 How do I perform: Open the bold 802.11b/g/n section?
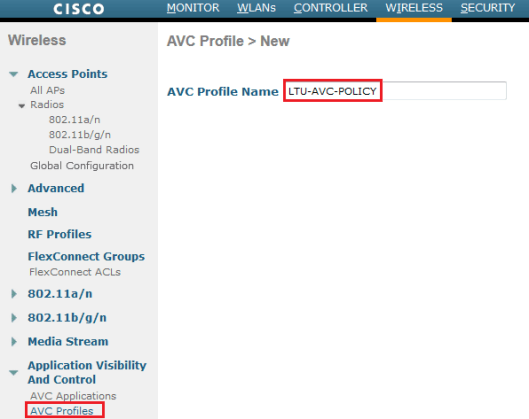[x=67, y=318]
